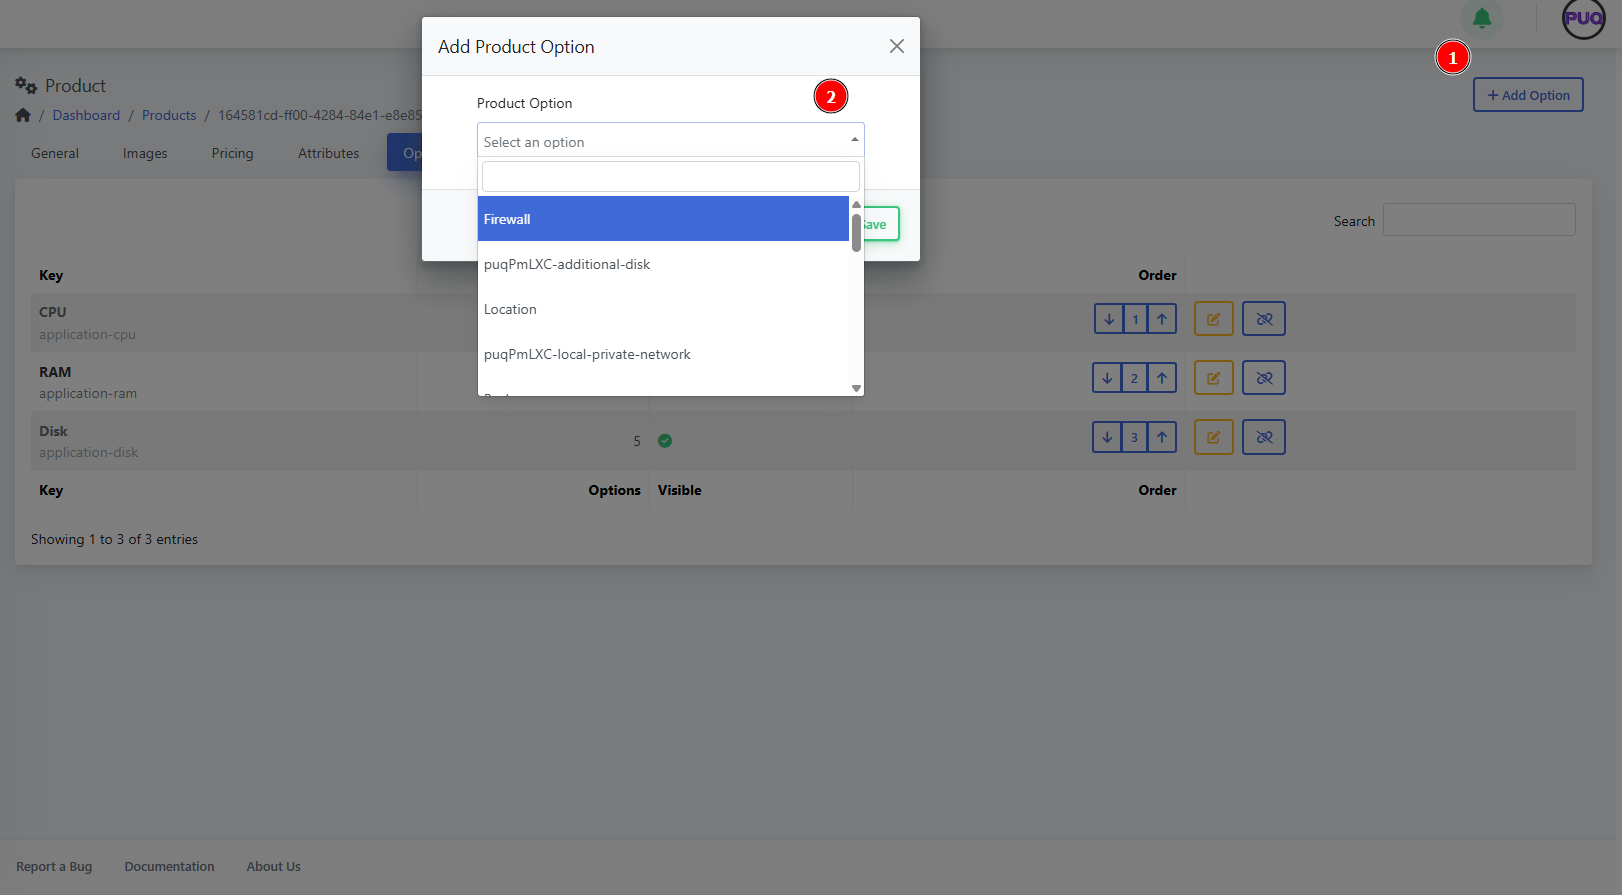Click the Showing 1 to 3 entries text
This screenshot has width=1622, height=895.
coord(114,539)
